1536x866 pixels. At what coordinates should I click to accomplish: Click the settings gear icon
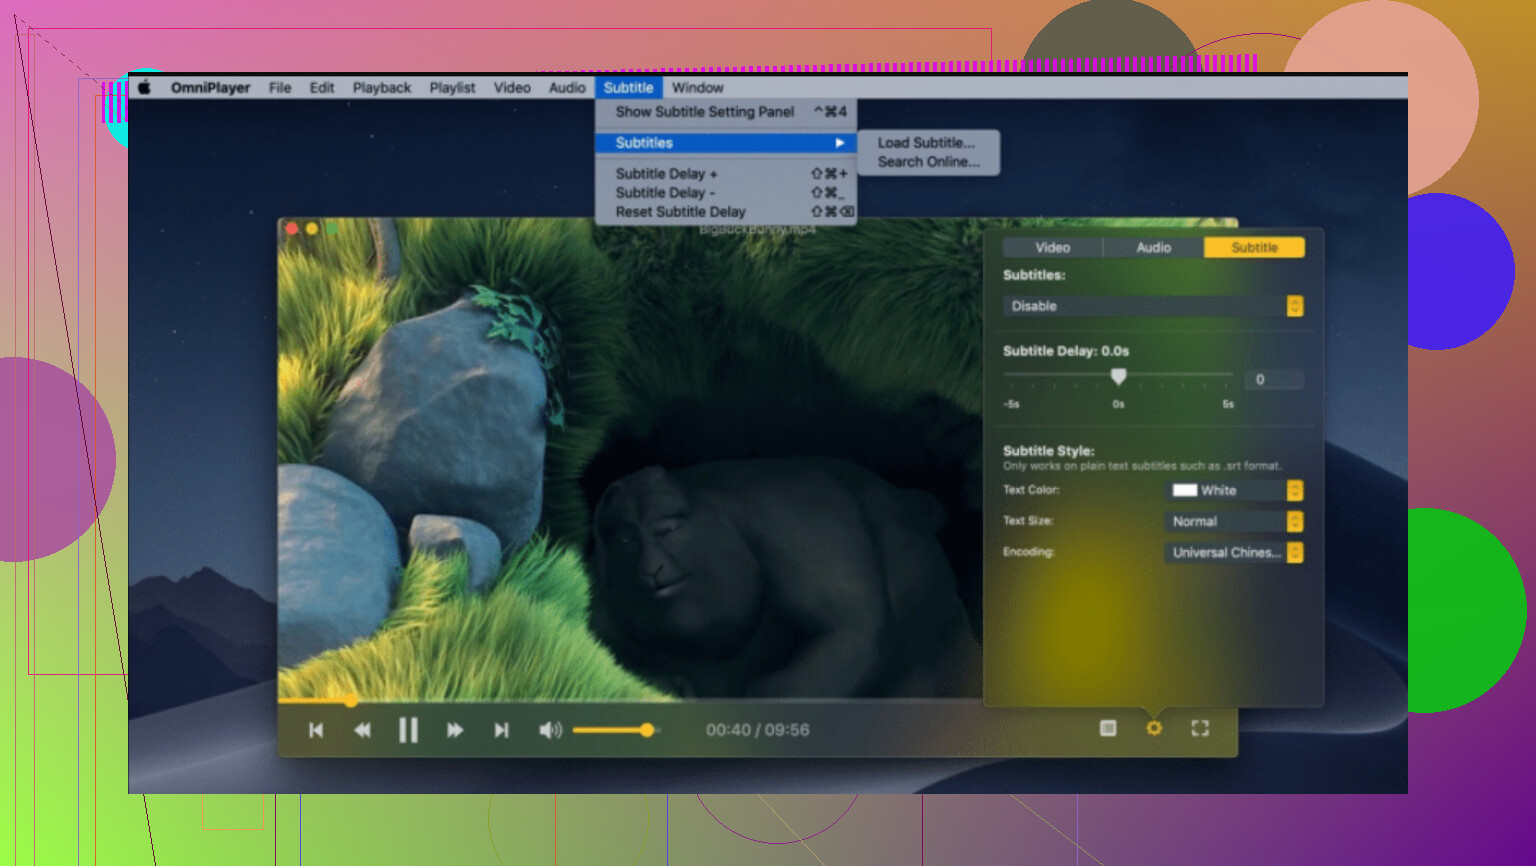1154,728
